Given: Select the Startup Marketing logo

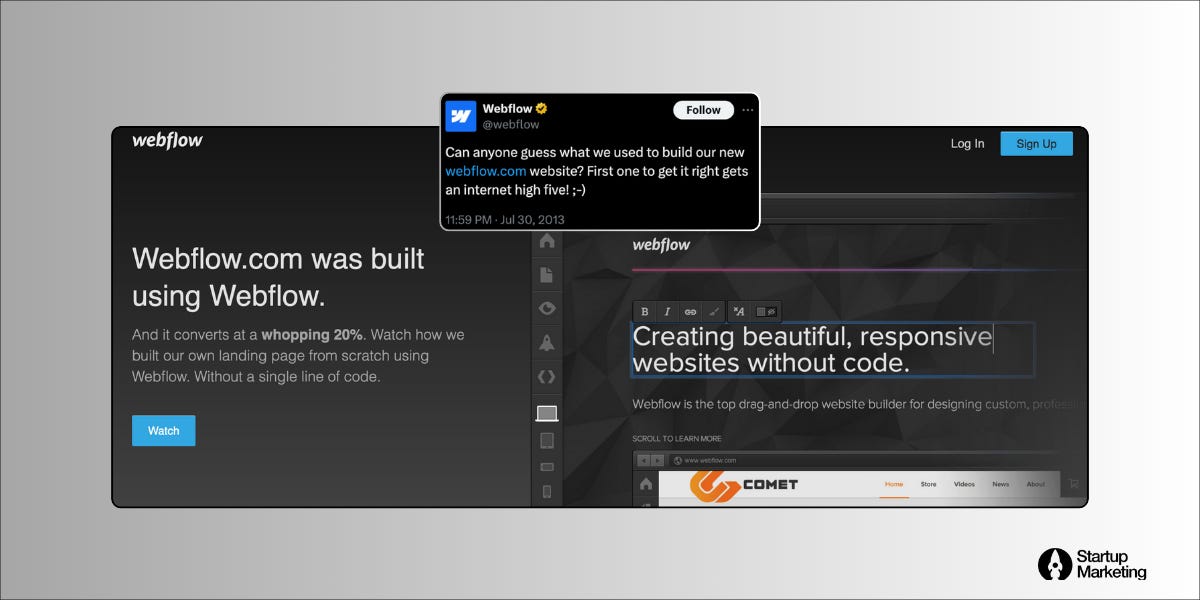Looking at the screenshot, I should 1092,564.
